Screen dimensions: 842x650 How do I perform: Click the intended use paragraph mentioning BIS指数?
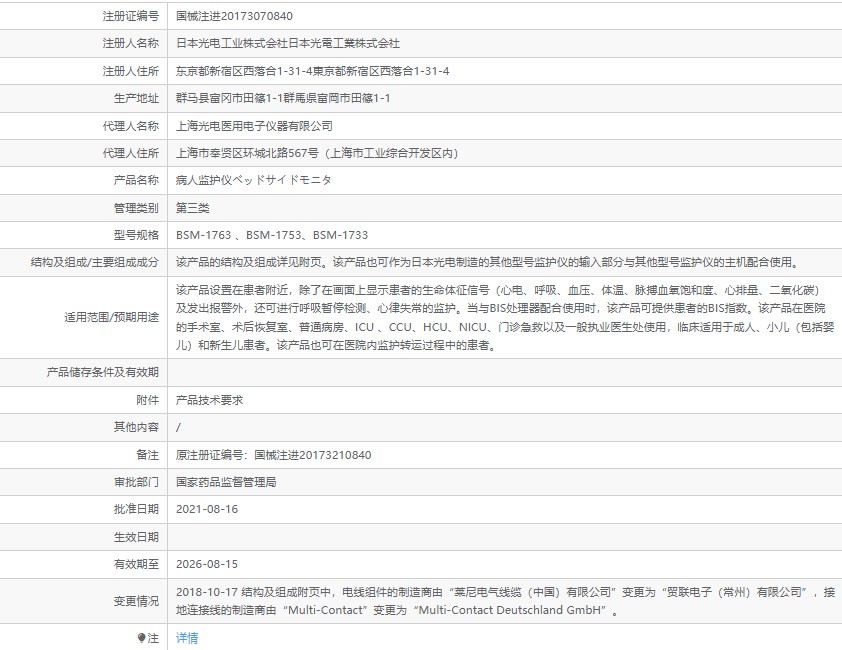(505, 317)
